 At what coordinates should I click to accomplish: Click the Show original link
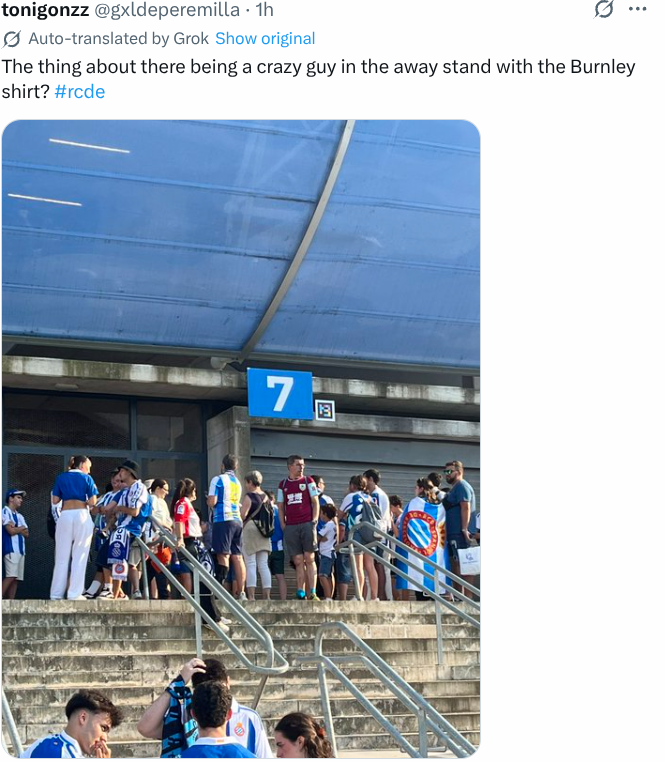coord(265,39)
